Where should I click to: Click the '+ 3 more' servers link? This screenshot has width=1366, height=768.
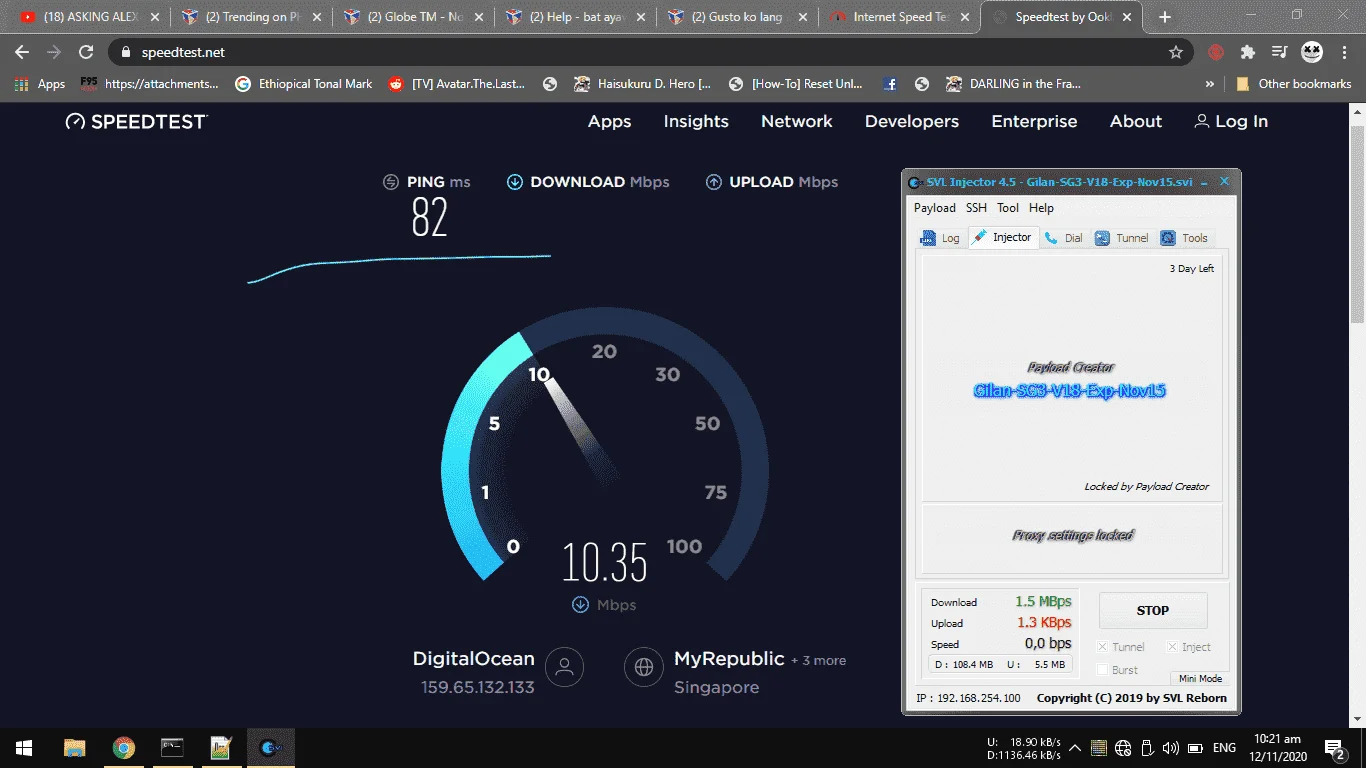pyautogui.click(x=819, y=660)
